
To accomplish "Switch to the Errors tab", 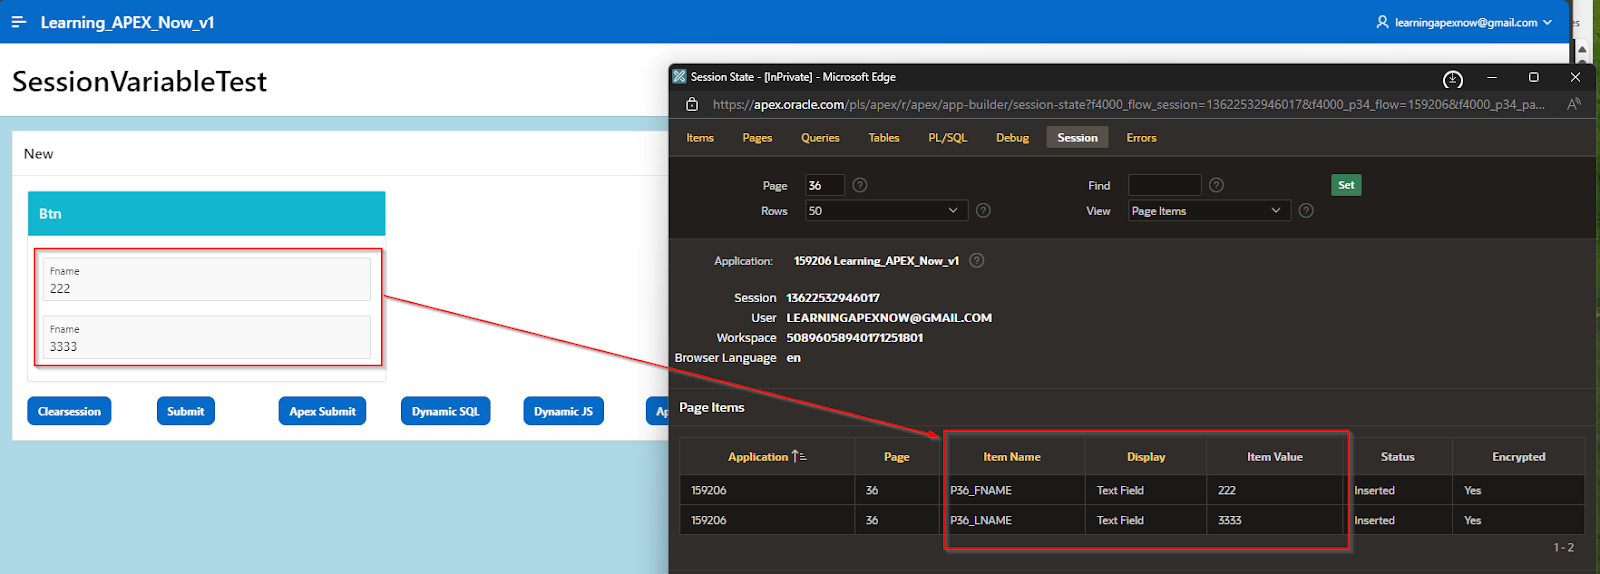I will pos(1141,138).
